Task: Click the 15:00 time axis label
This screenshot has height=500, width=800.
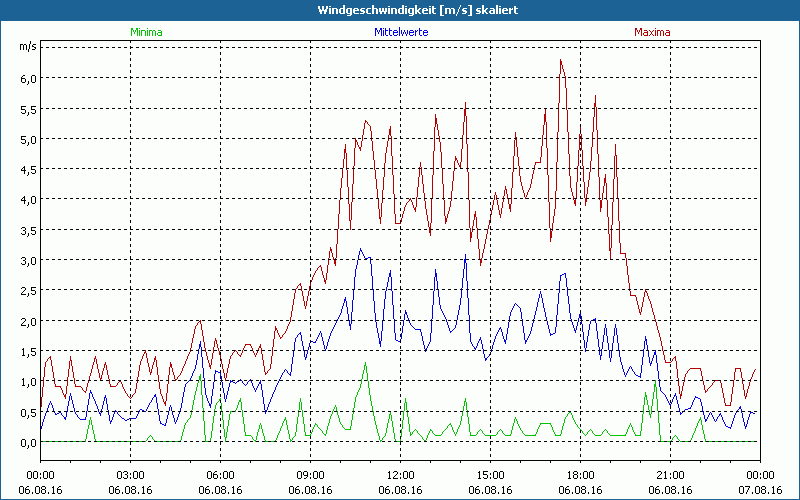Action: pos(490,475)
